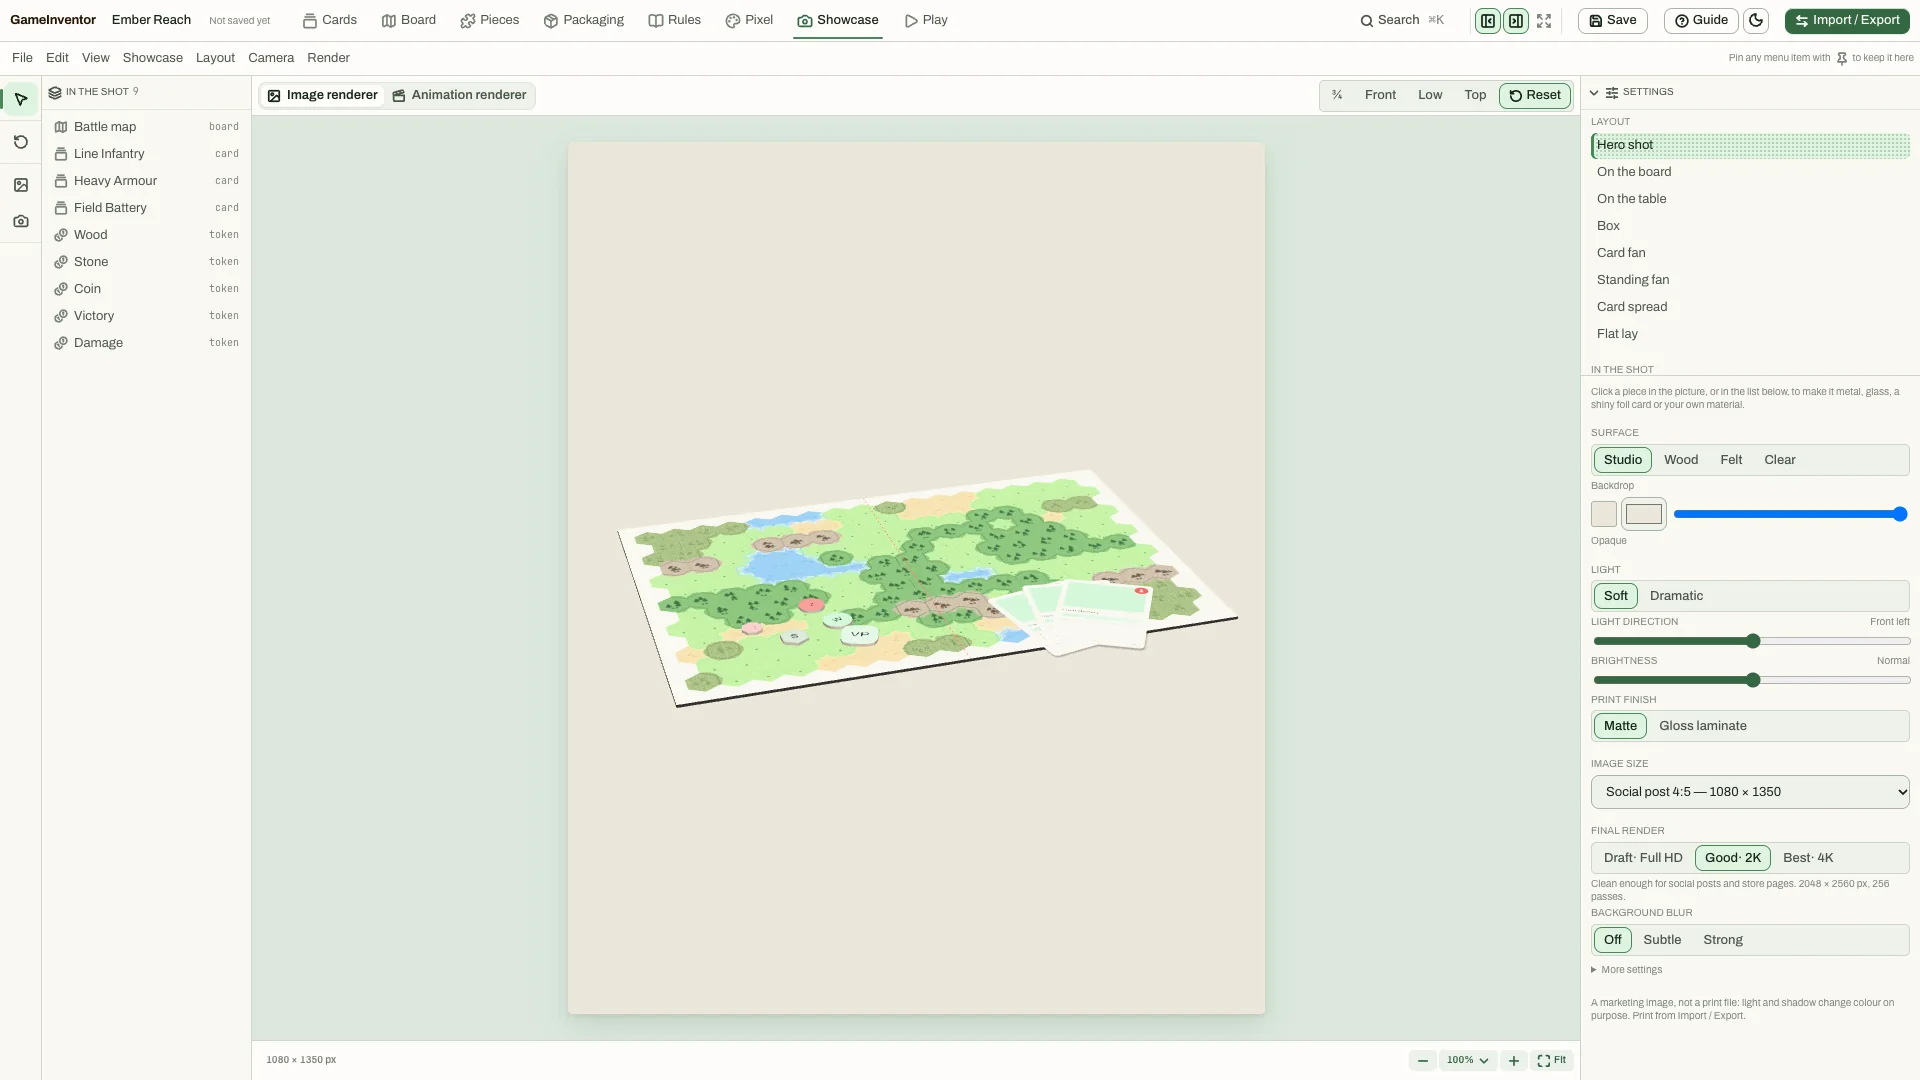
Task: Choose the Felt surface
Action: tap(1731, 460)
